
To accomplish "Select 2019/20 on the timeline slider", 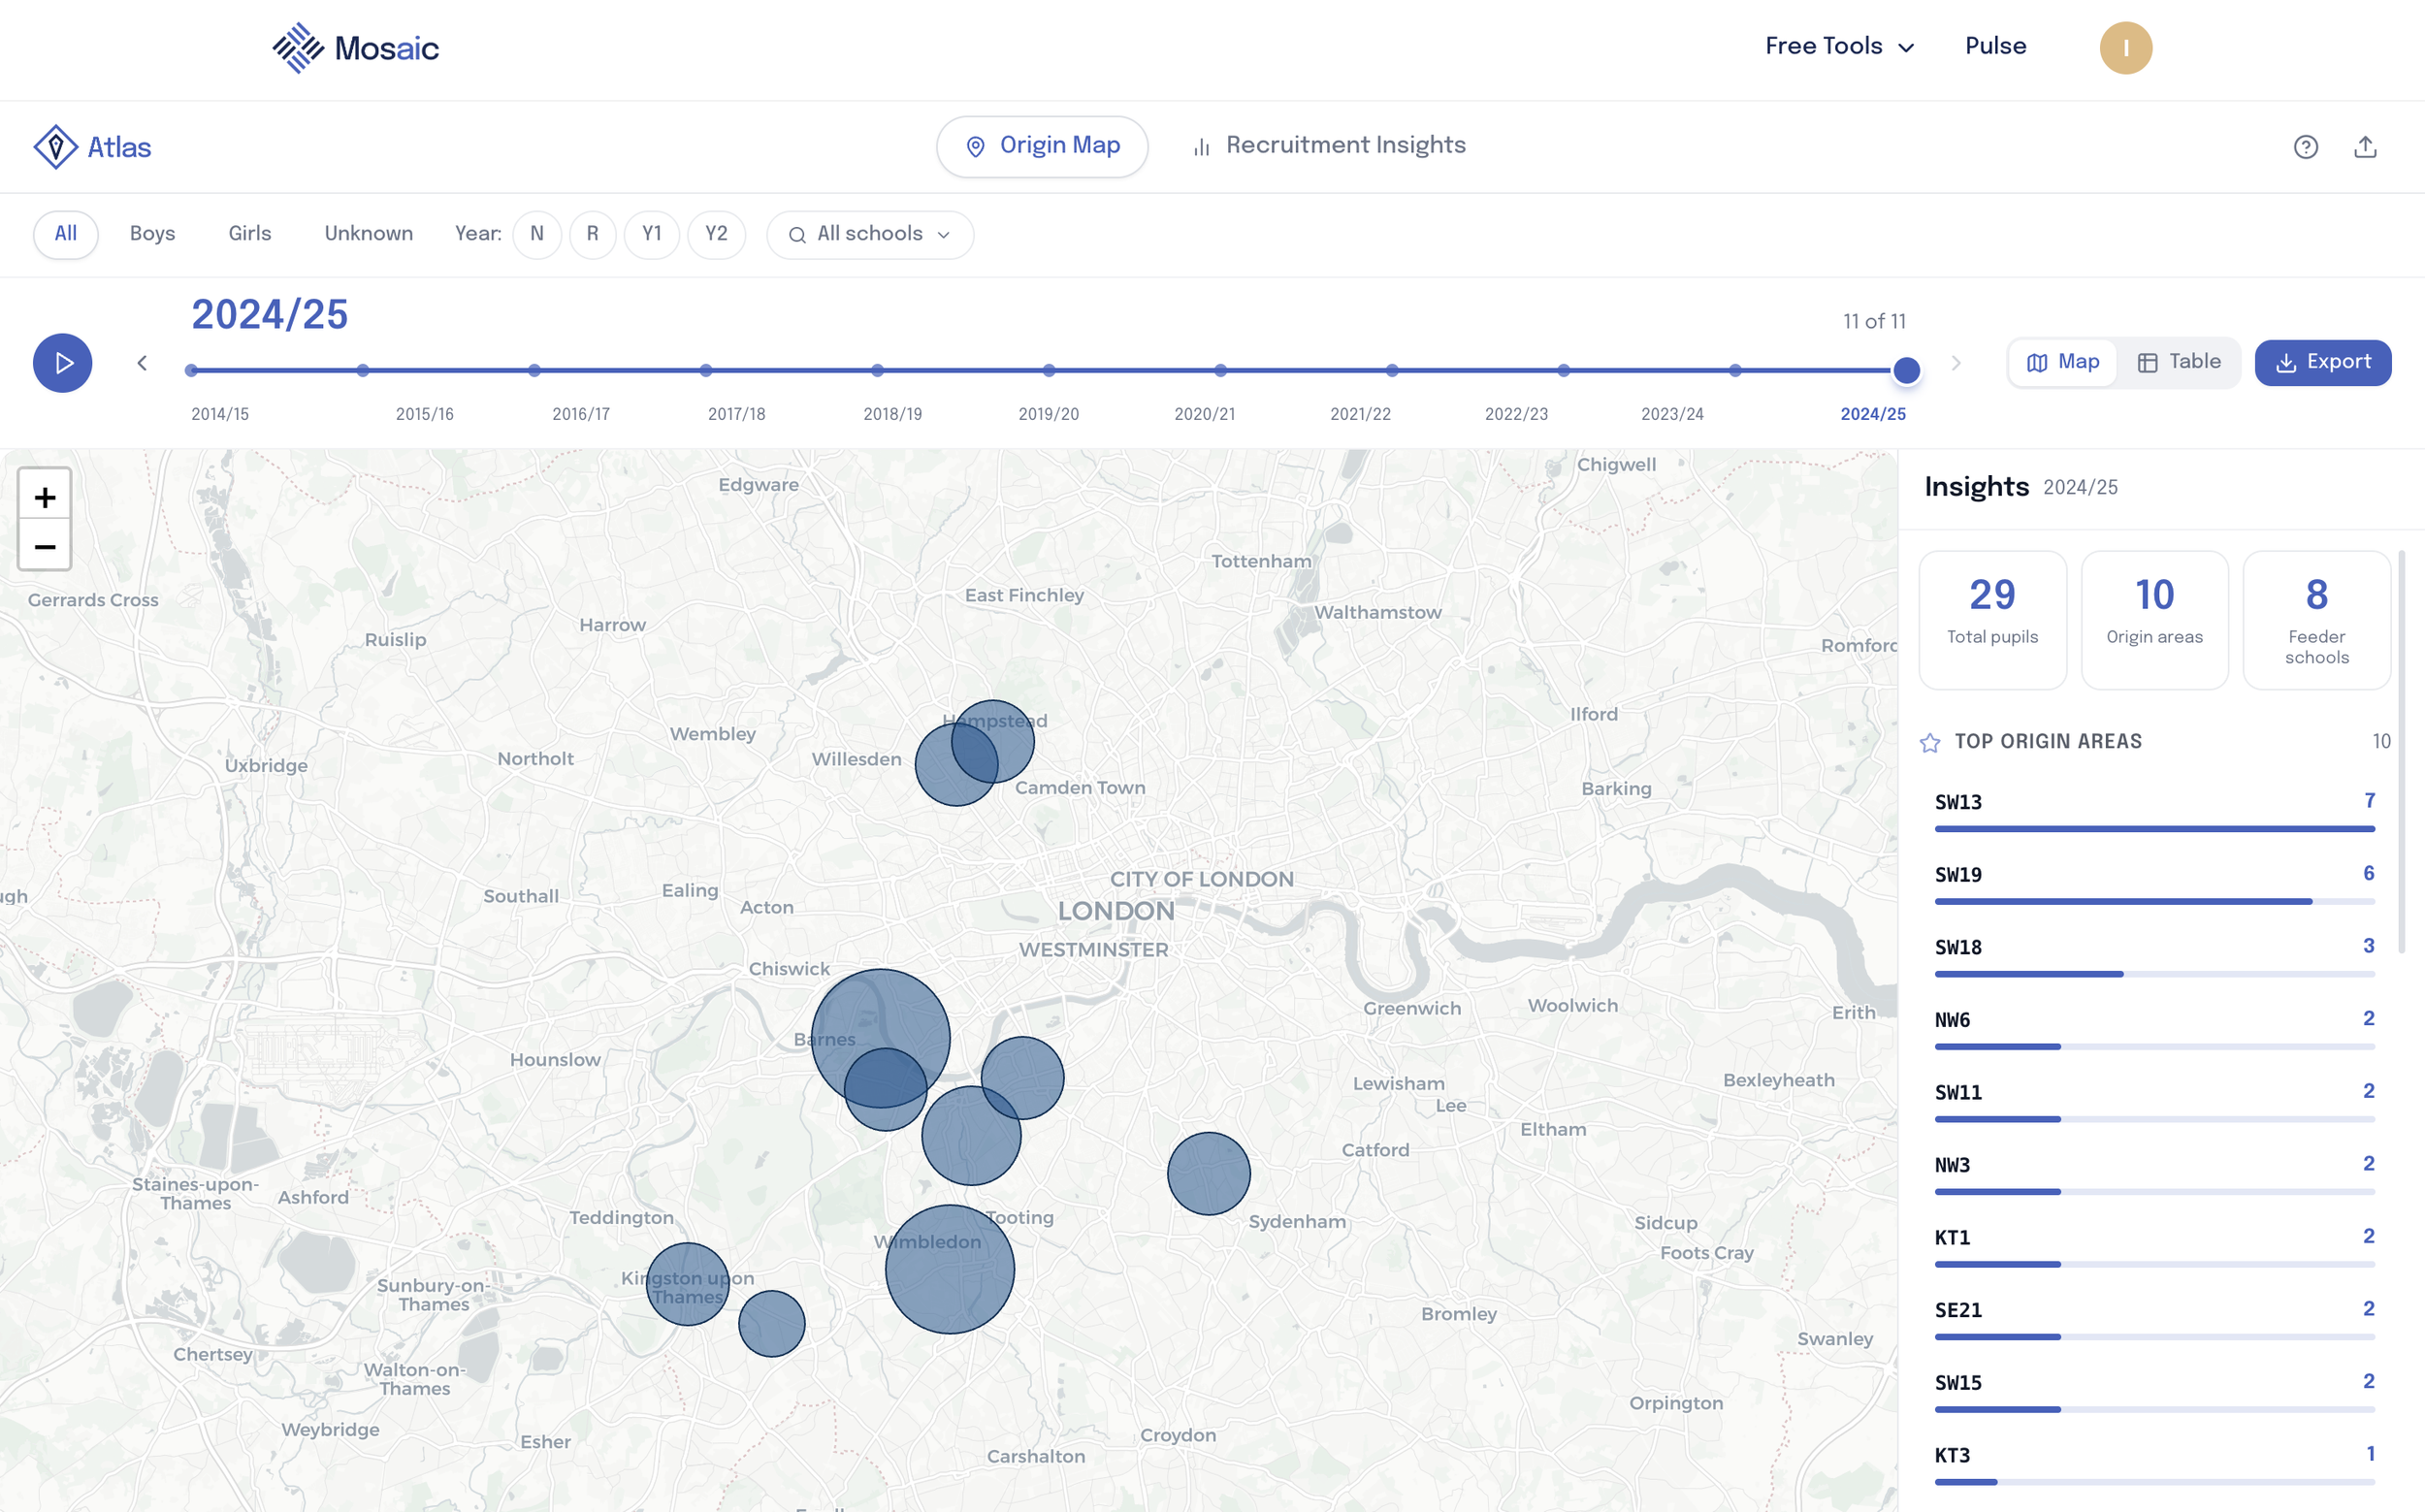I will [1049, 371].
